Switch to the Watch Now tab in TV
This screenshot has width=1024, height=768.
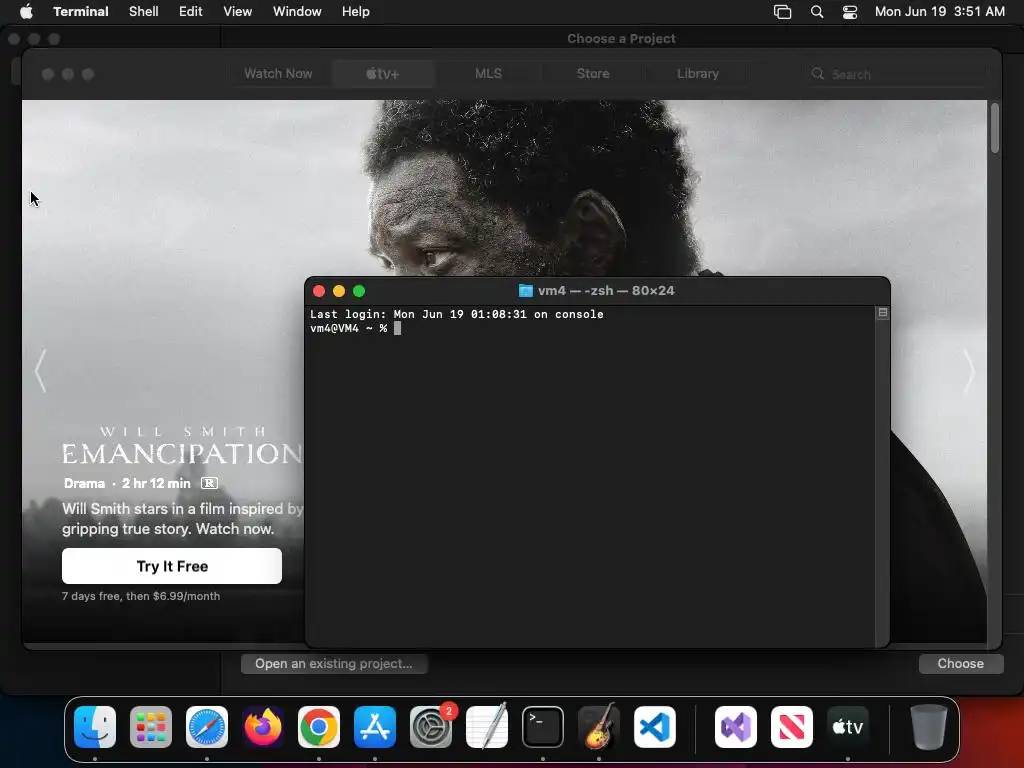pyautogui.click(x=278, y=74)
